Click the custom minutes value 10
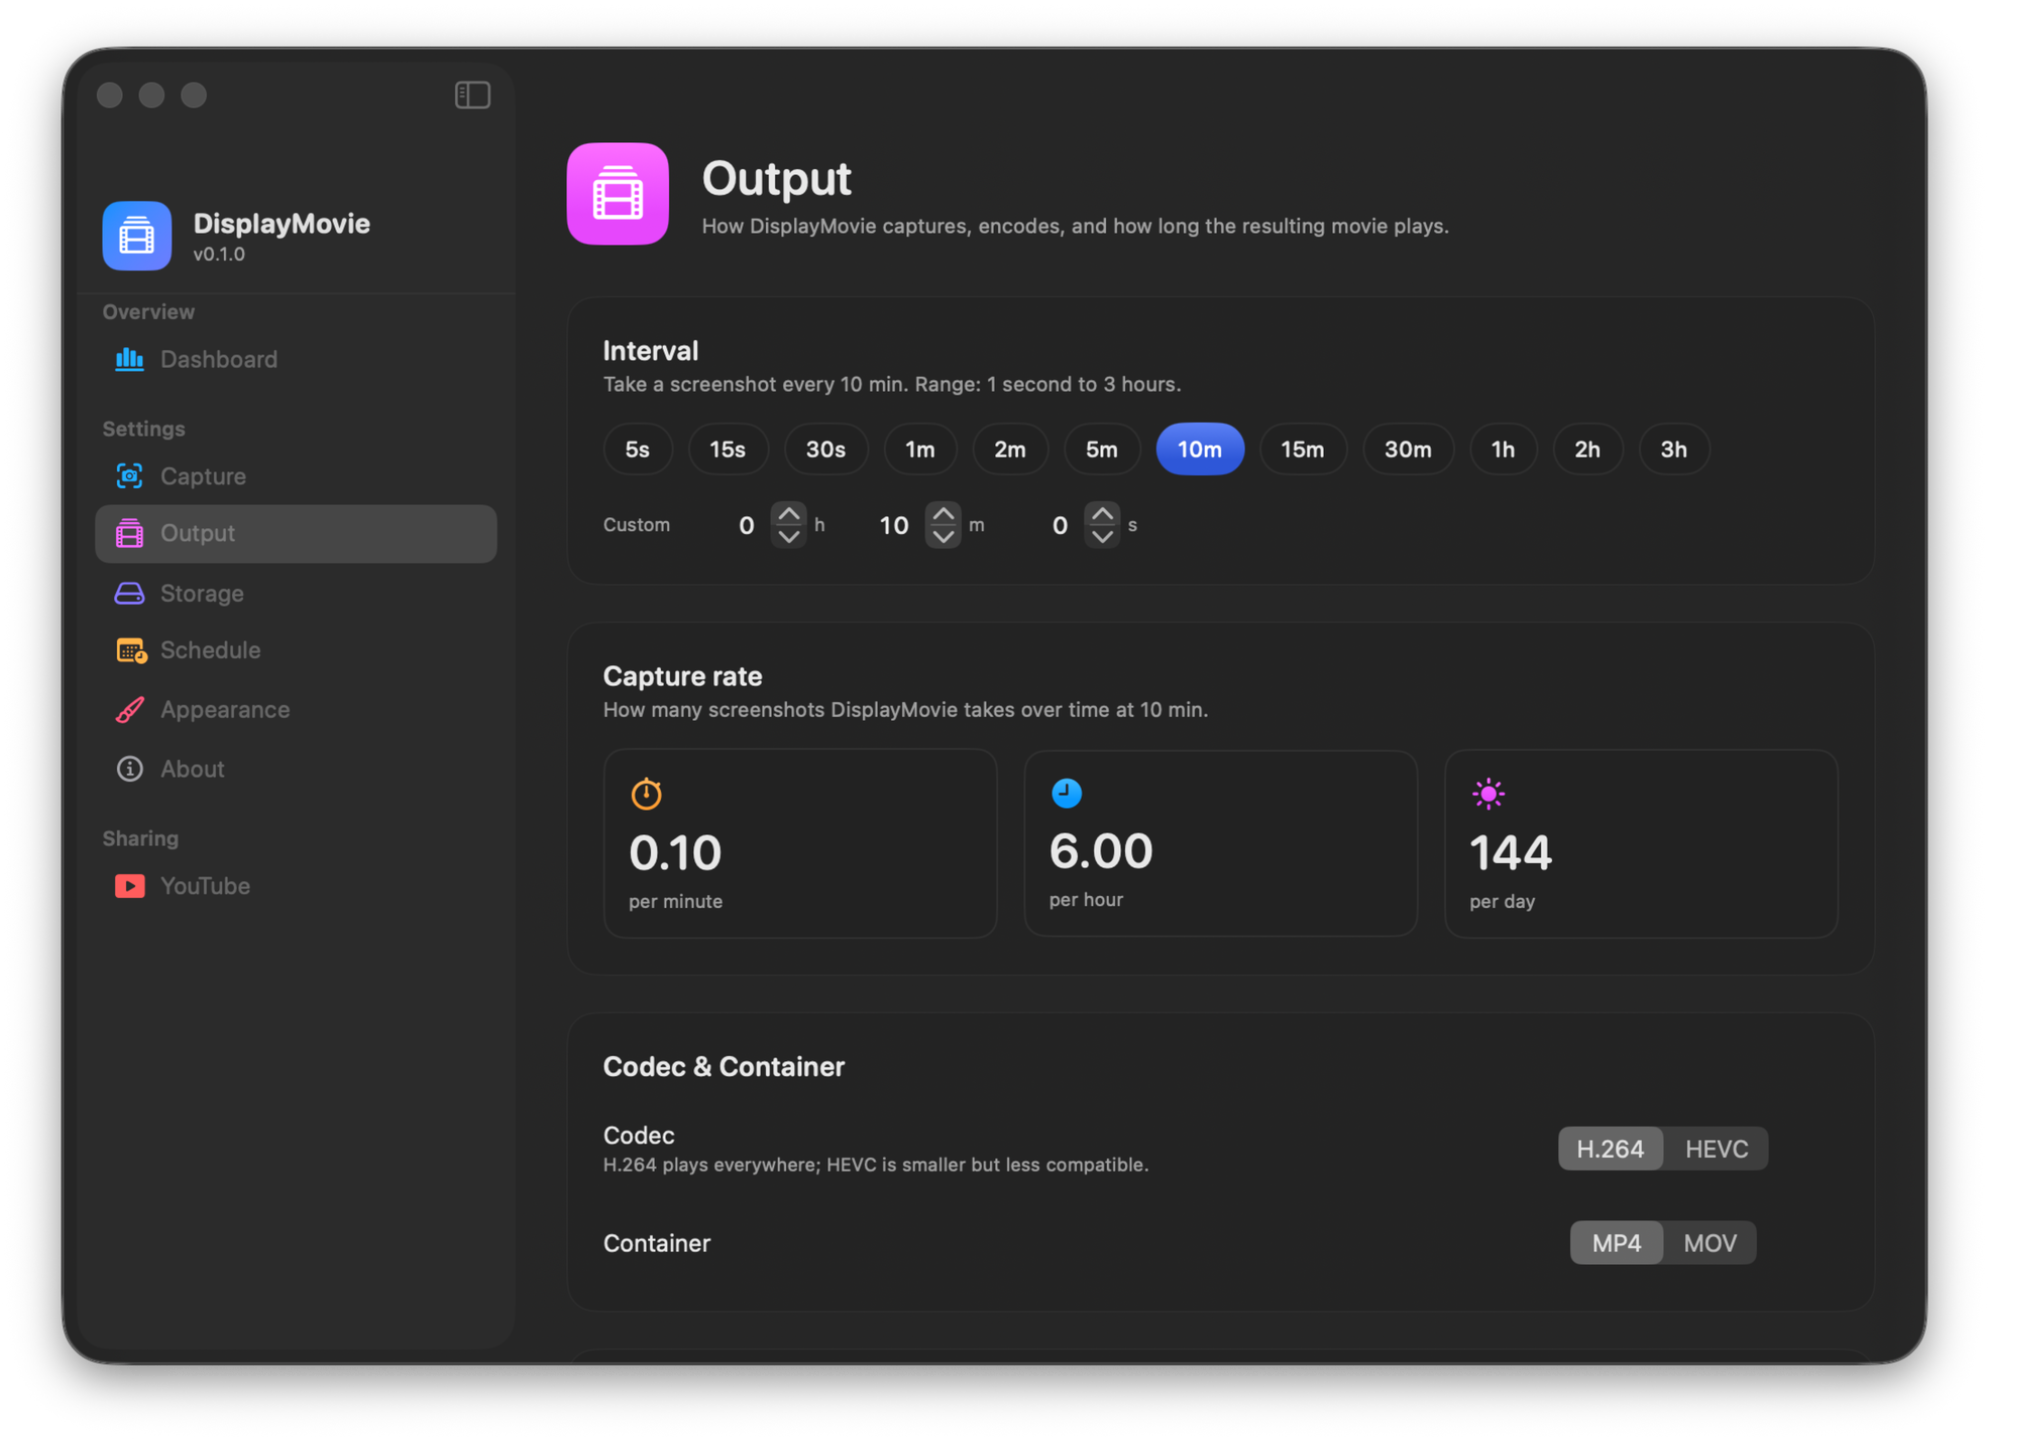 (x=893, y=525)
